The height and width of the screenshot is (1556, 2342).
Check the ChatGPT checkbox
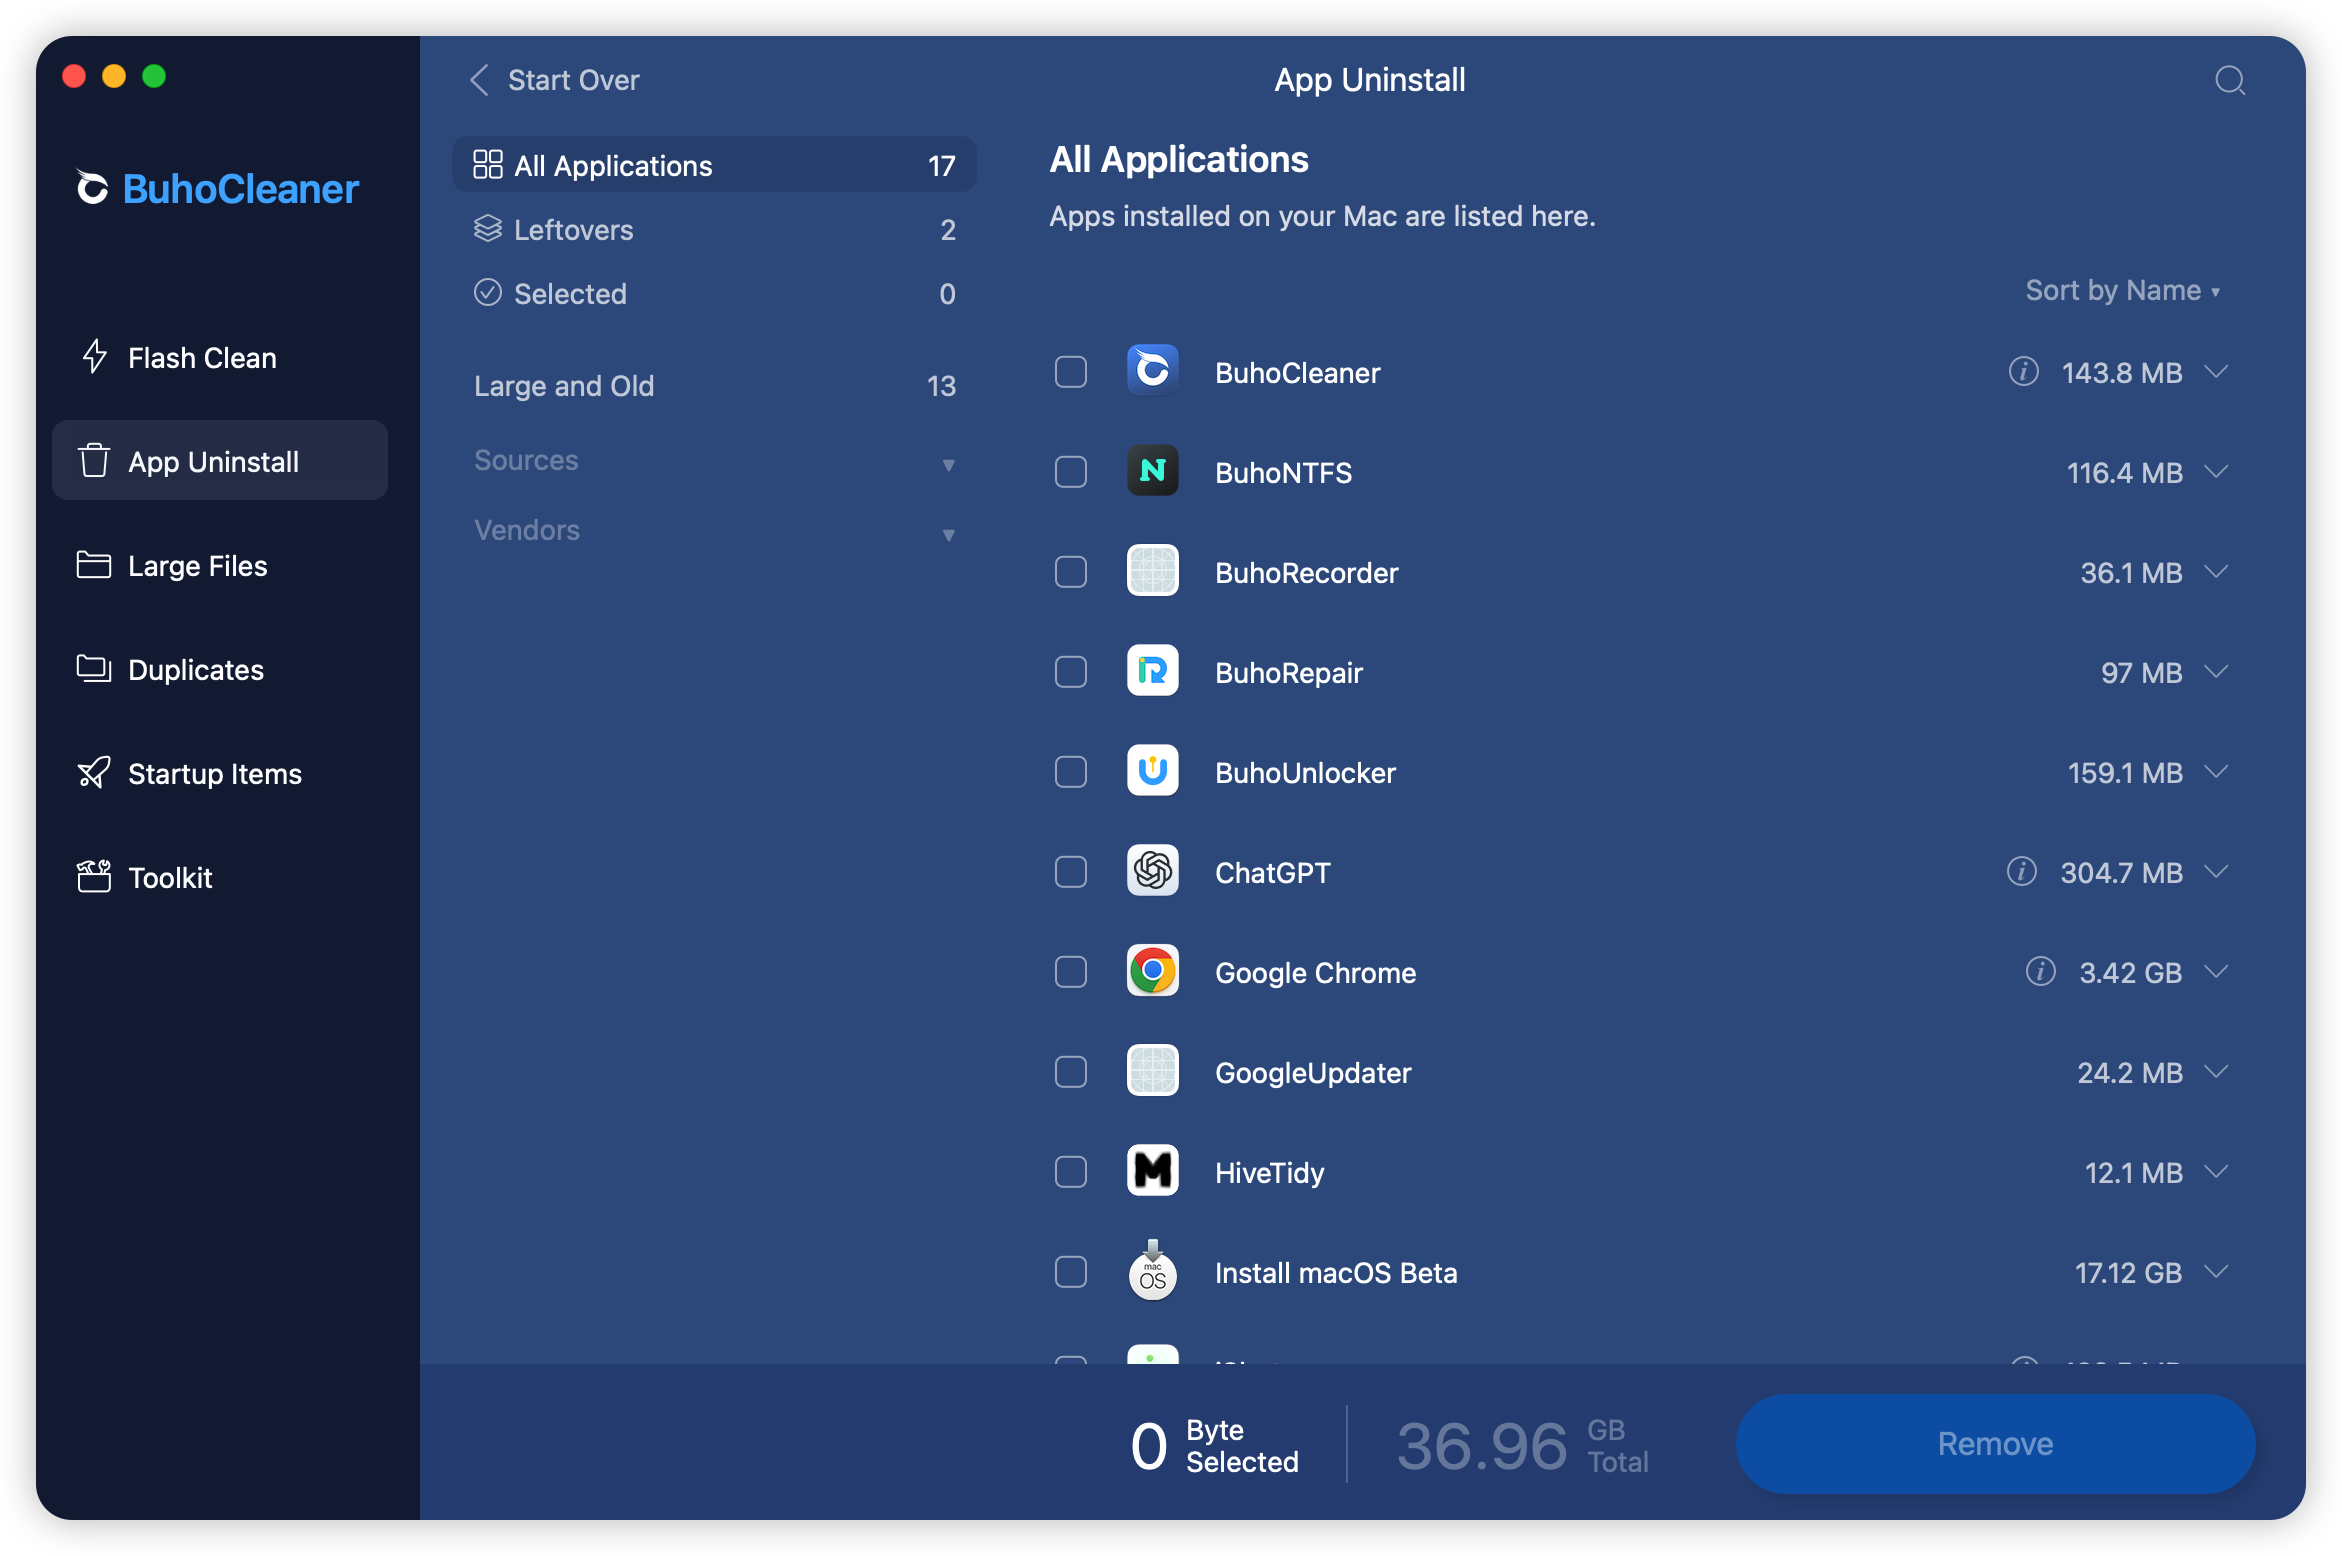(1071, 872)
